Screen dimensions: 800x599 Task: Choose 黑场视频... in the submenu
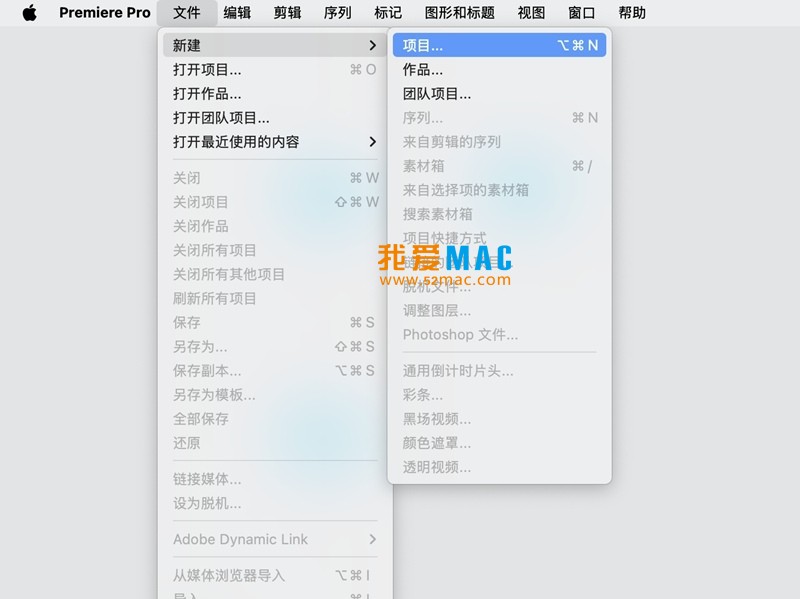(x=499, y=419)
